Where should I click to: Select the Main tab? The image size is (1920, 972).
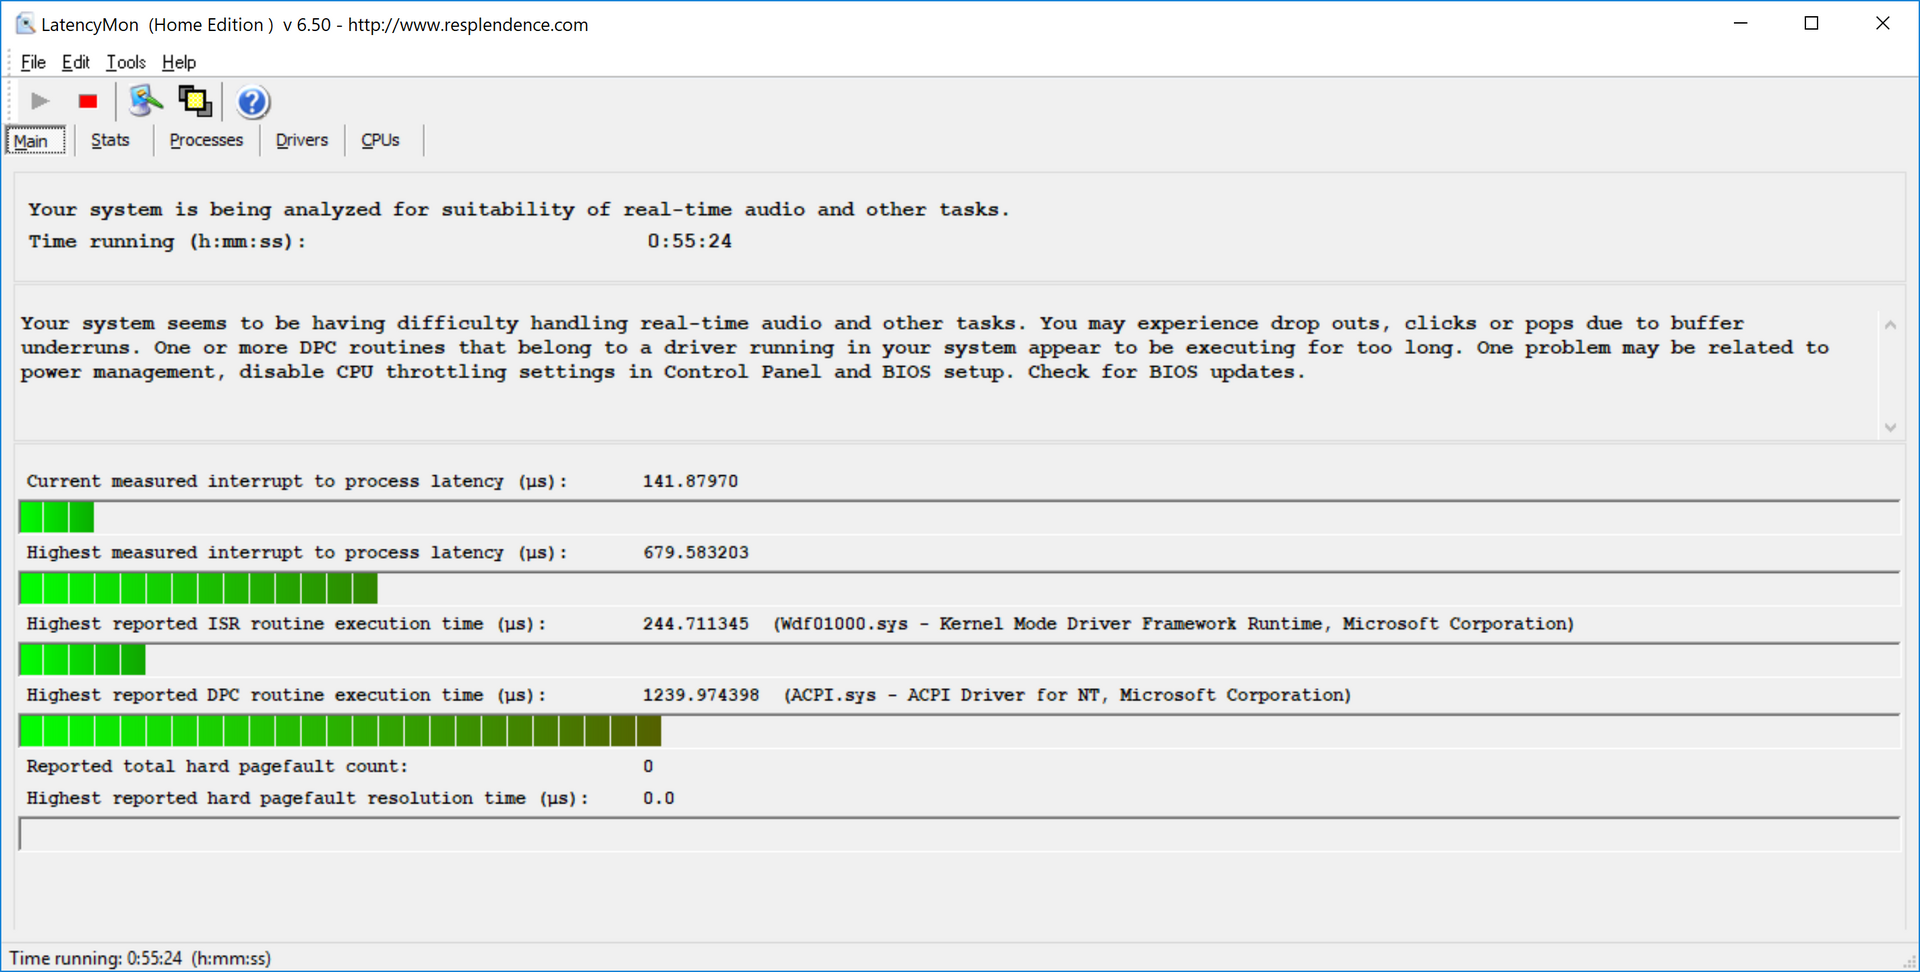36,140
